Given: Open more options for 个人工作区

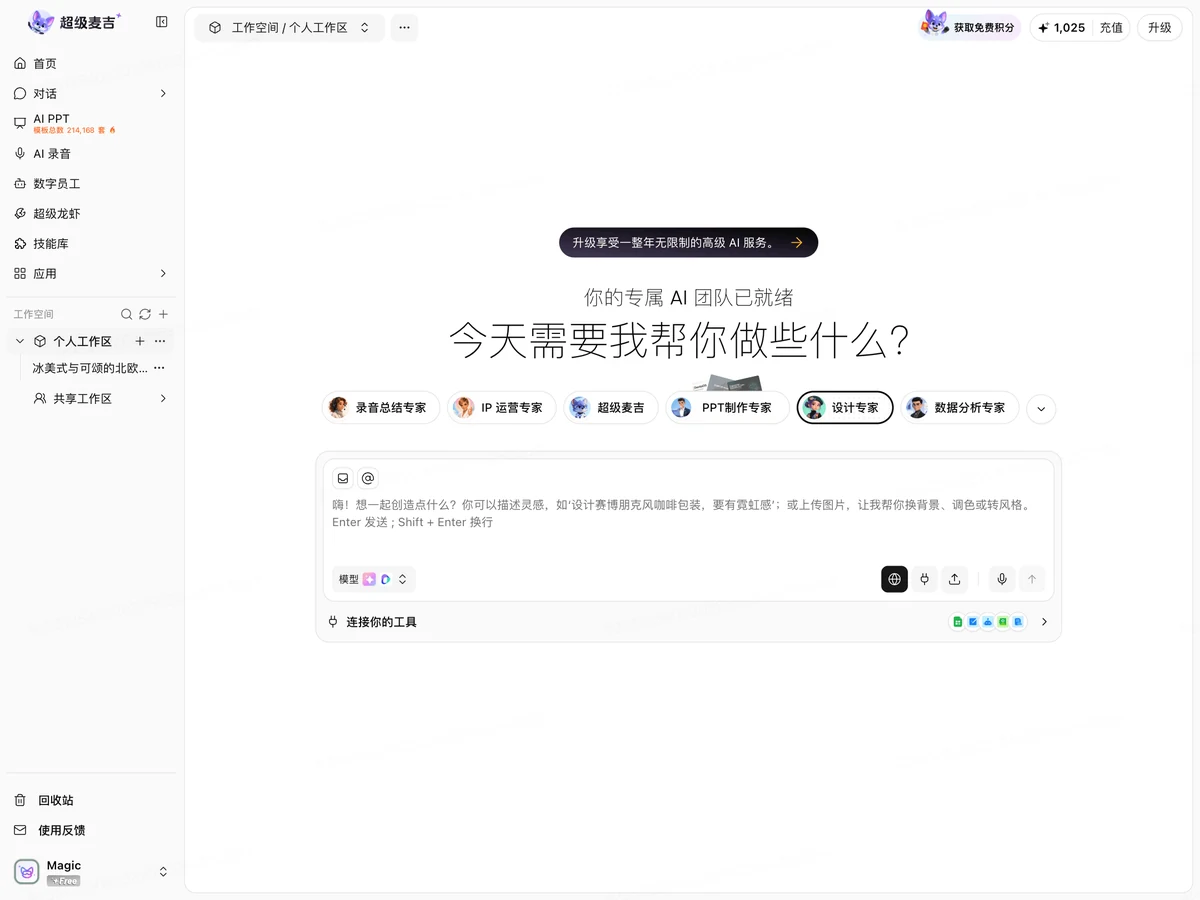Looking at the screenshot, I should coord(160,341).
